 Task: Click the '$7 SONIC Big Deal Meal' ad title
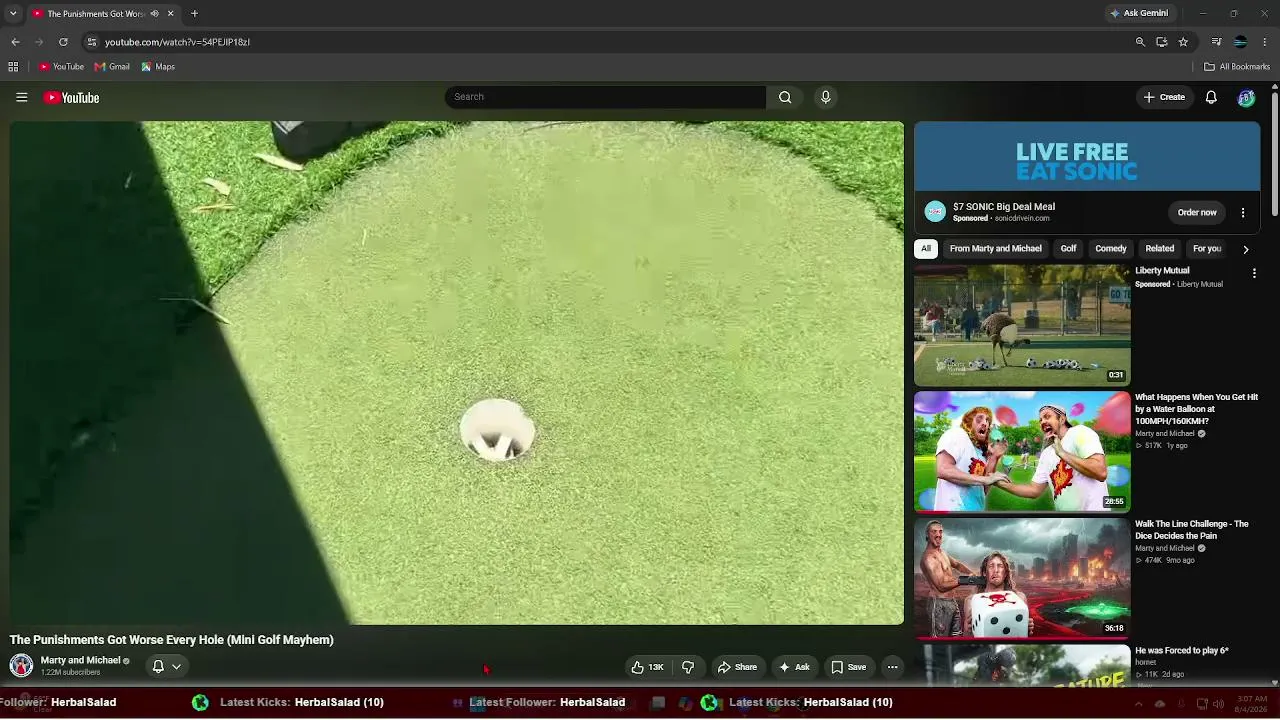(1004, 207)
